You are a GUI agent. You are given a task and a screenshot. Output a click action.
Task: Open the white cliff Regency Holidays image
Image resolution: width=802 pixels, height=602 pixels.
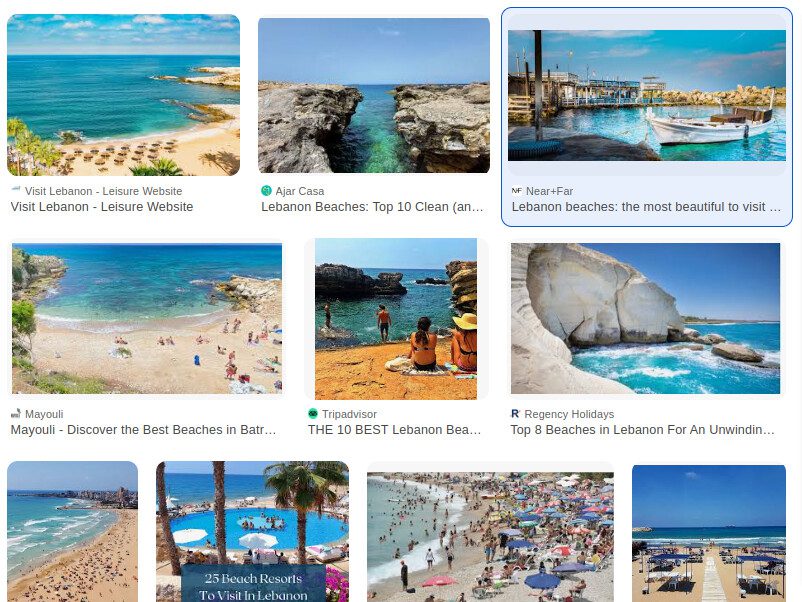645,318
